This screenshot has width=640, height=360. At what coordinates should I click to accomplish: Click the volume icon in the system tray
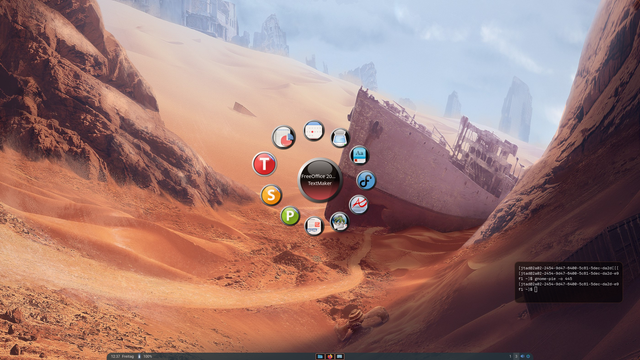tap(522, 356)
